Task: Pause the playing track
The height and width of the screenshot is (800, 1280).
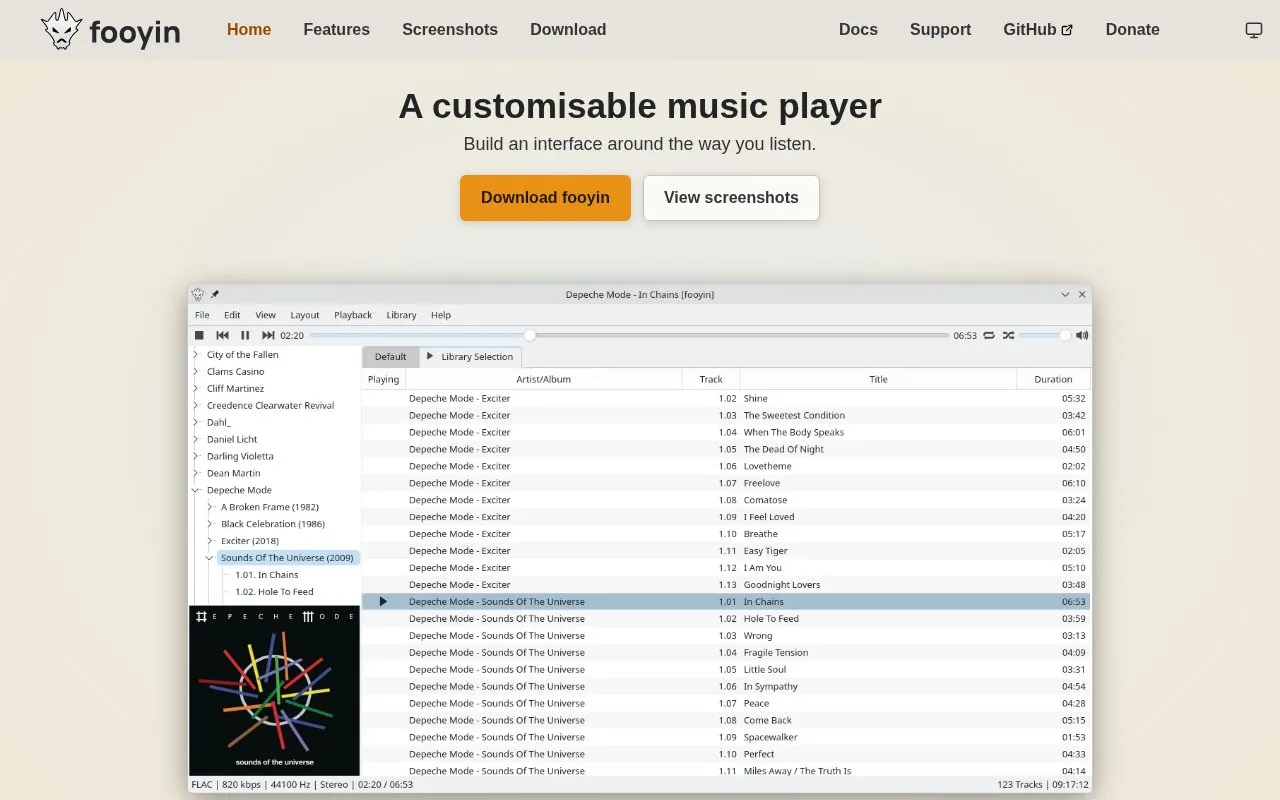Action: click(245, 336)
